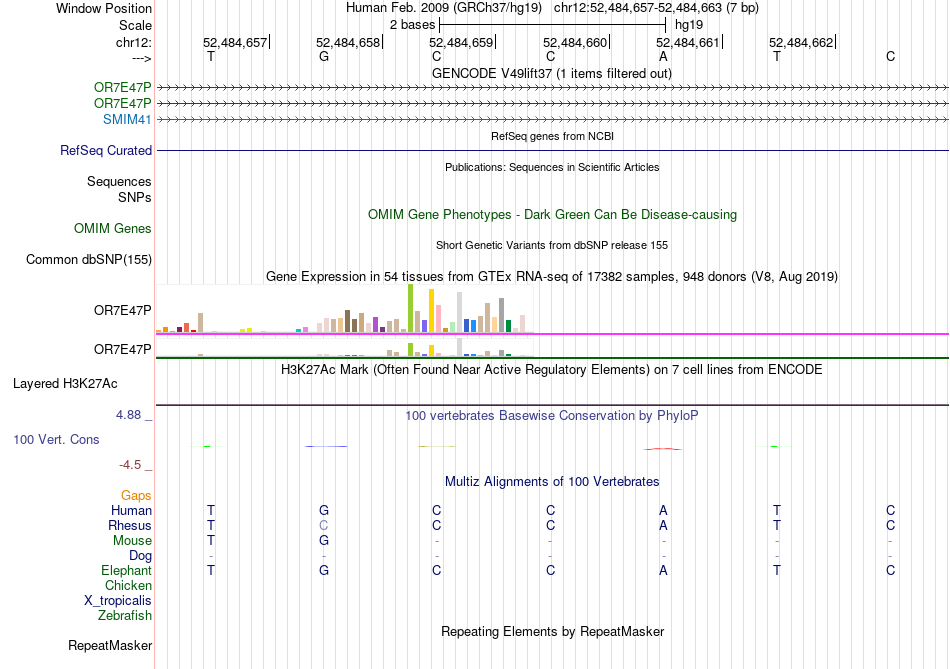This screenshot has width=950, height=669.
Task: Click the Zebrafish alignment row label
Action: [125, 615]
